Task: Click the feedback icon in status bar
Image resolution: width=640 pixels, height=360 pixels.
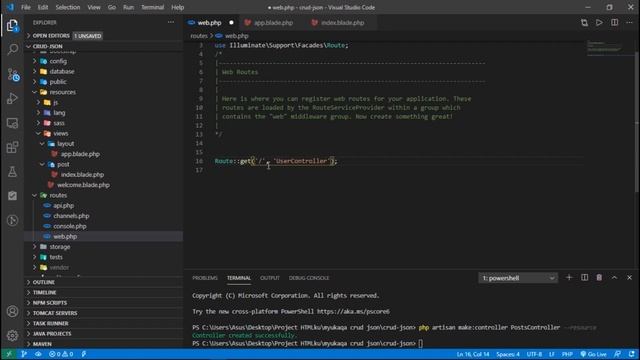Action: pyautogui.click(x=618, y=354)
